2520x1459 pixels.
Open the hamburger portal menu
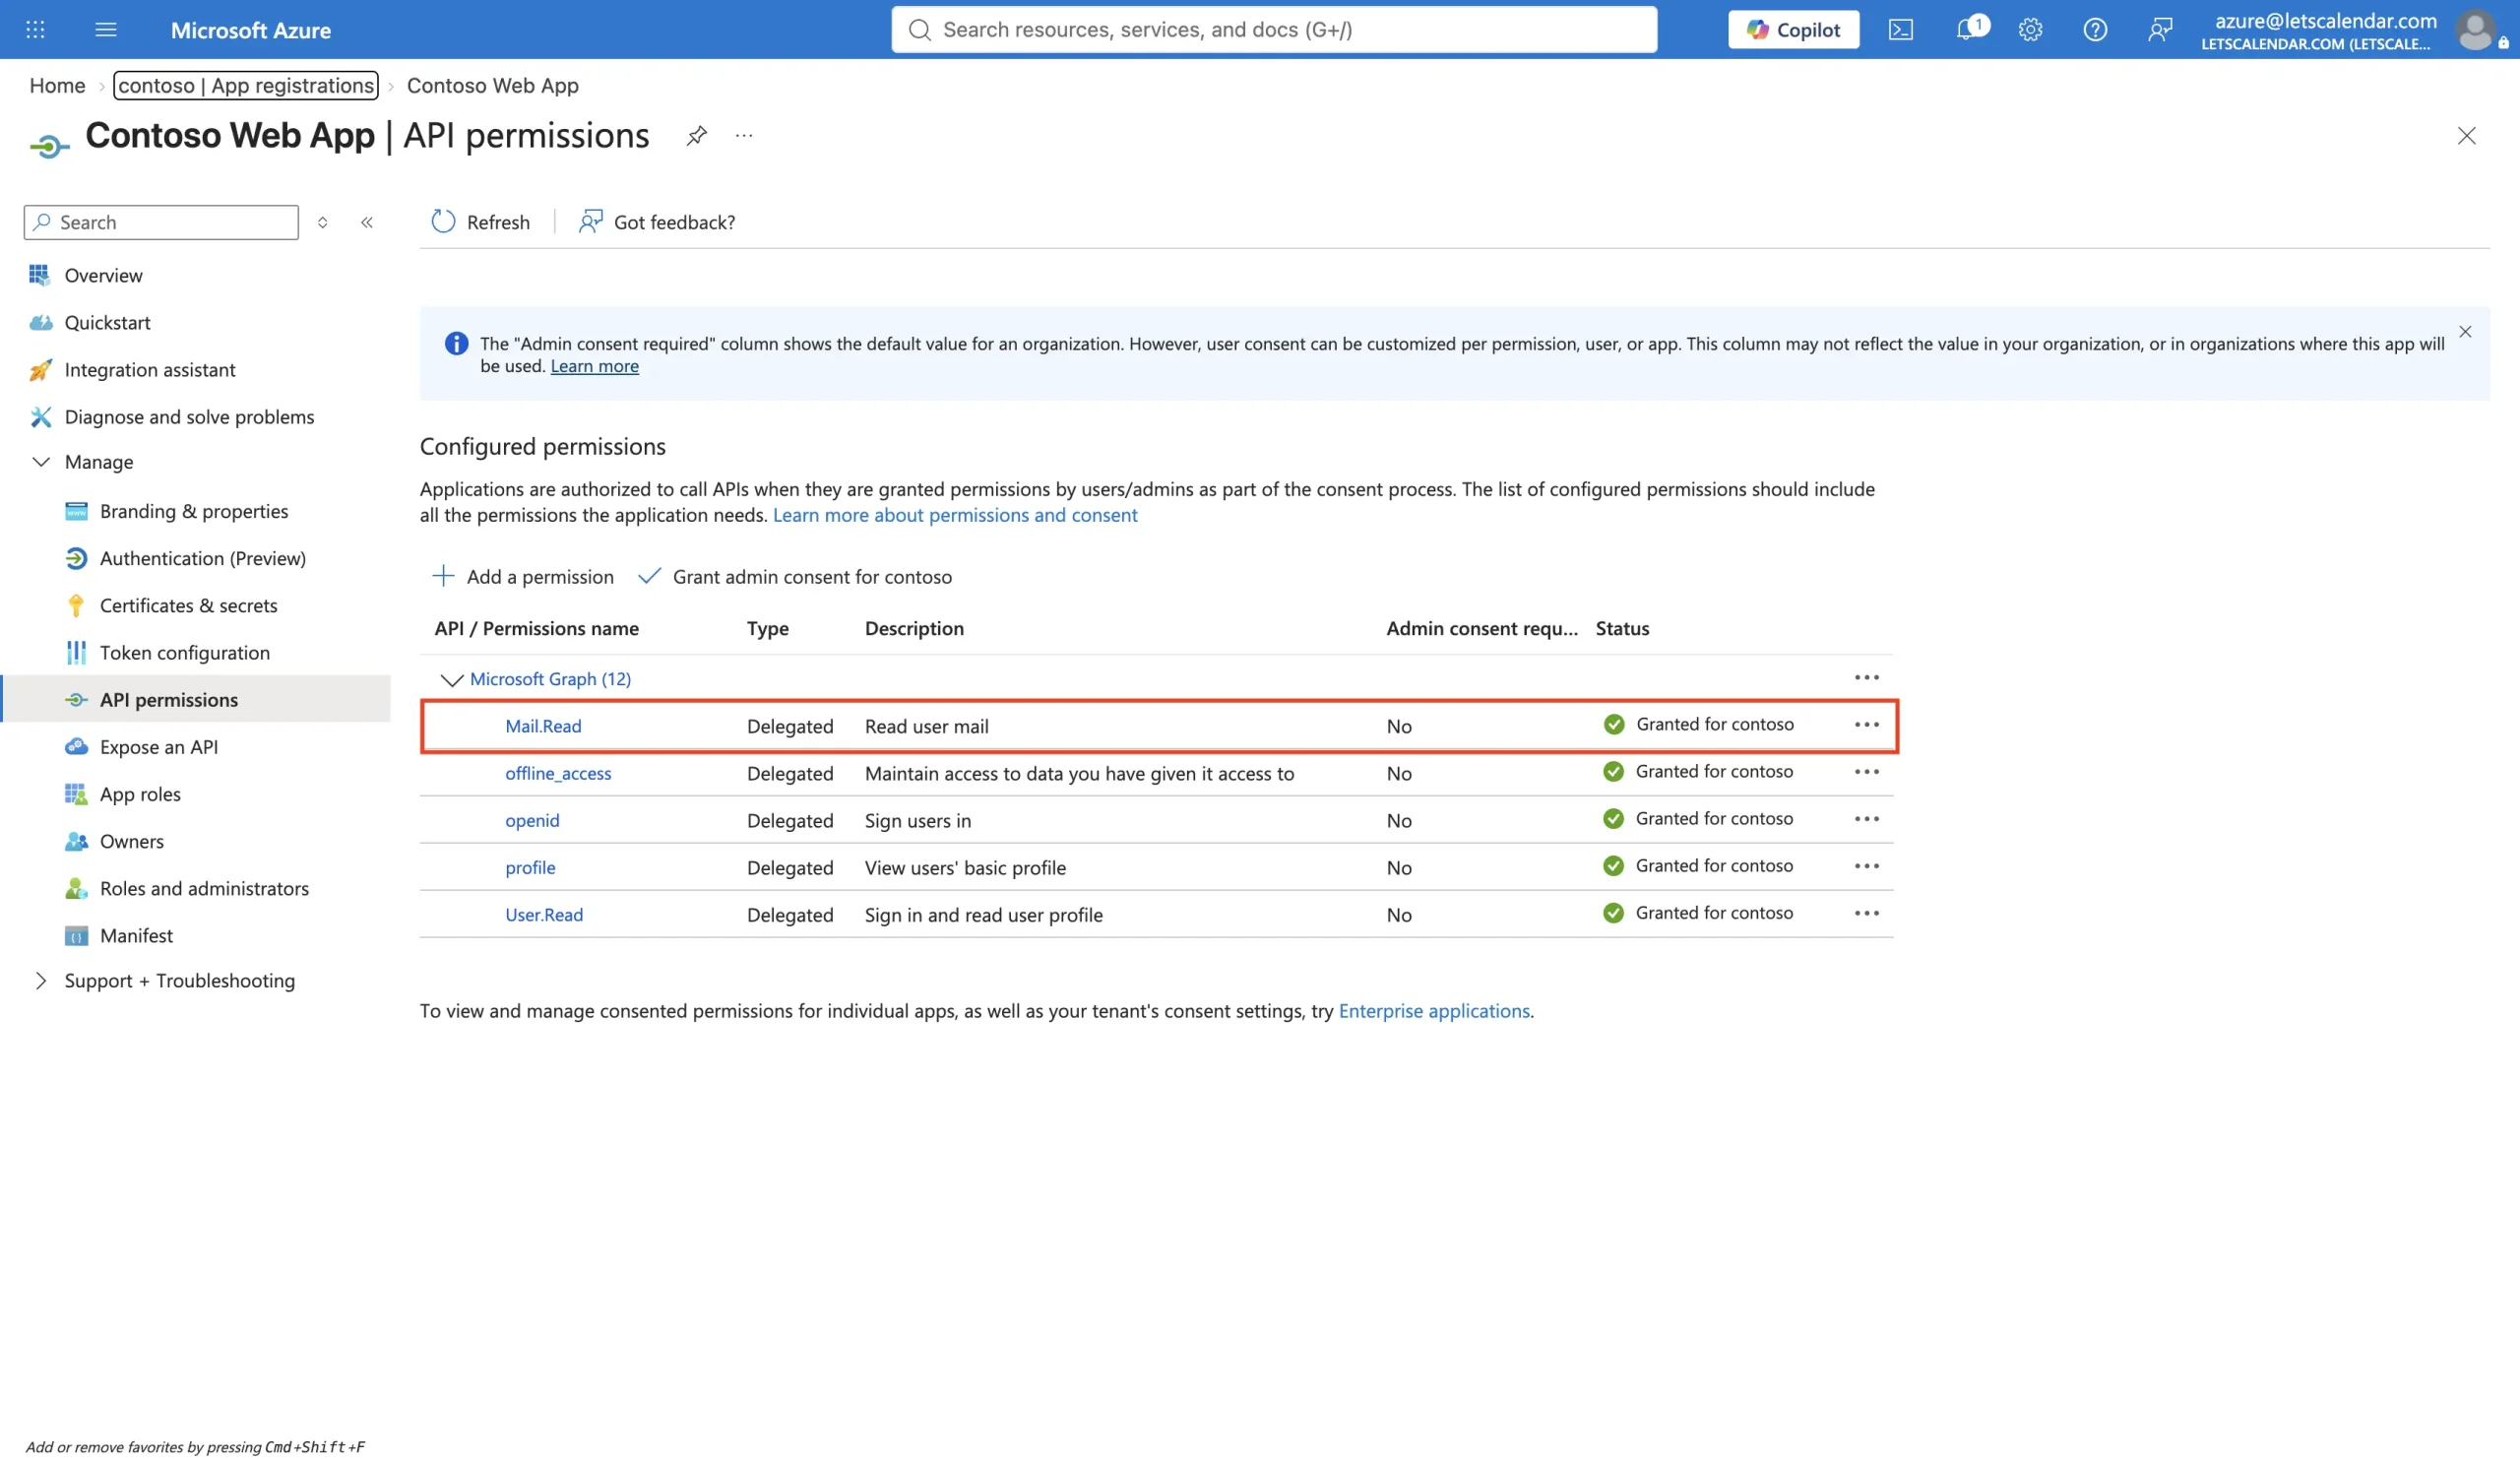pyautogui.click(x=106, y=29)
